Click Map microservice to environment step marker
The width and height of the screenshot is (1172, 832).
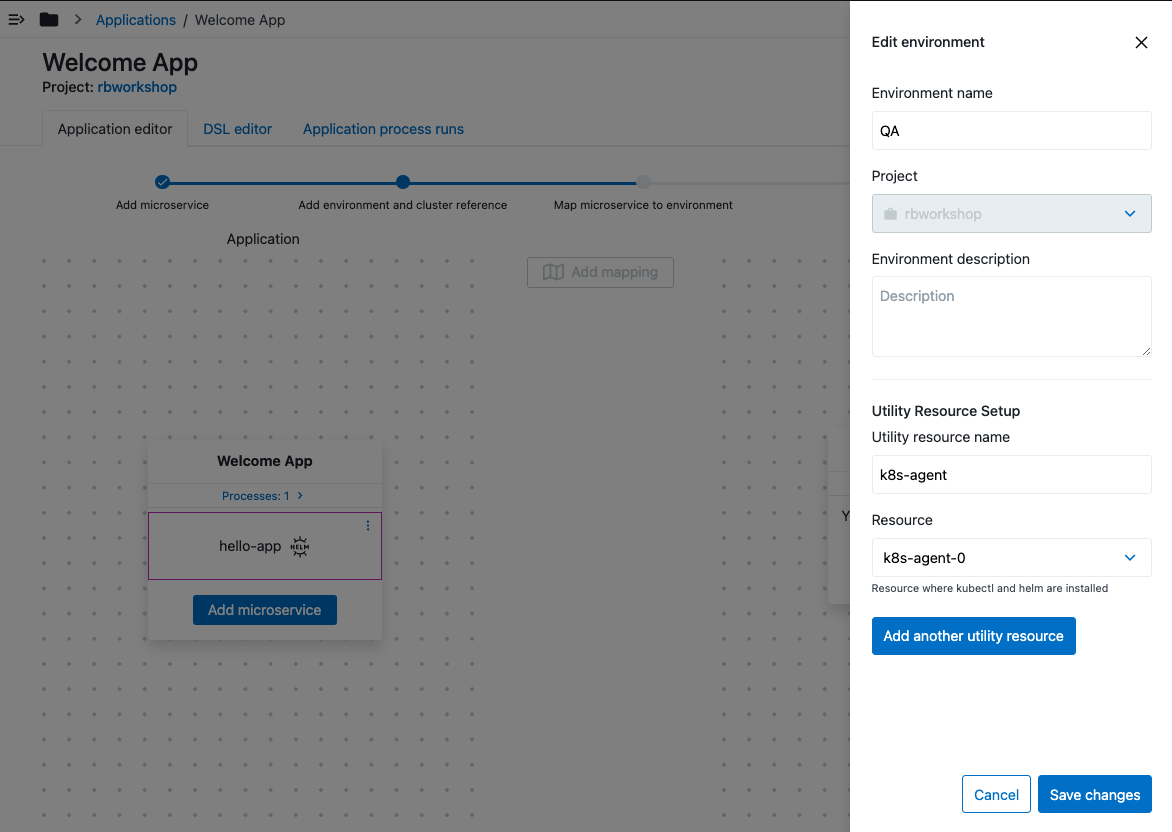643,182
